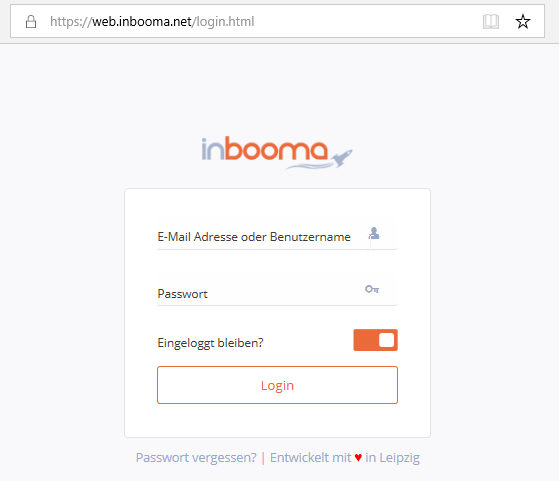Click the https:// prefix in address bar
The height and width of the screenshot is (481, 559).
[x=71, y=22]
